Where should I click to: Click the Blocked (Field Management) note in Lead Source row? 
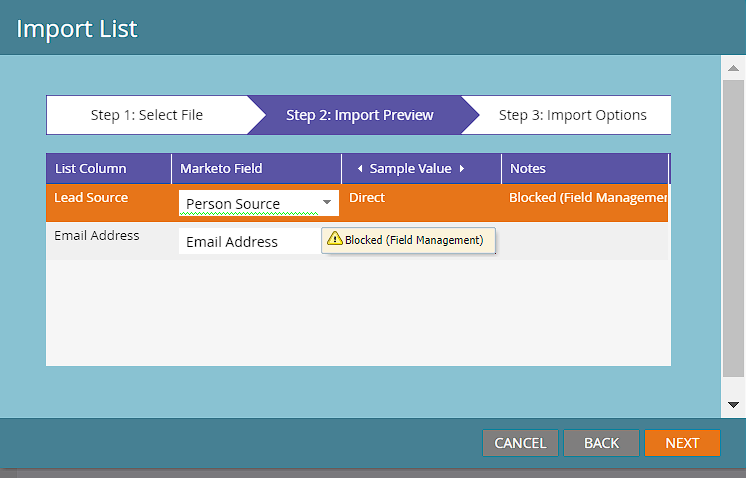click(x=588, y=197)
